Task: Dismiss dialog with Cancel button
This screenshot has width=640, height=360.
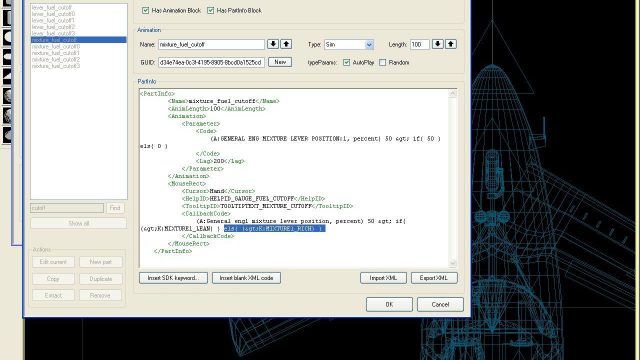Action: click(440, 304)
